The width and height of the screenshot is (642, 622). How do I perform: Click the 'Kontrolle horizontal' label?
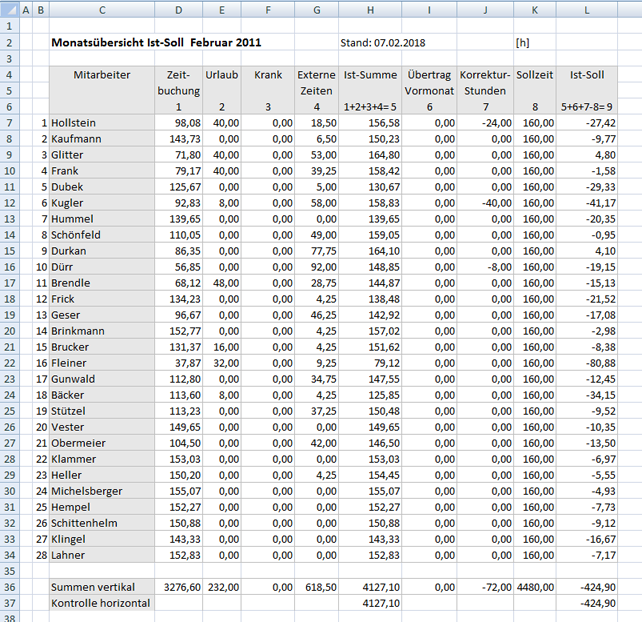pyautogui.click(x=101, y=603)
